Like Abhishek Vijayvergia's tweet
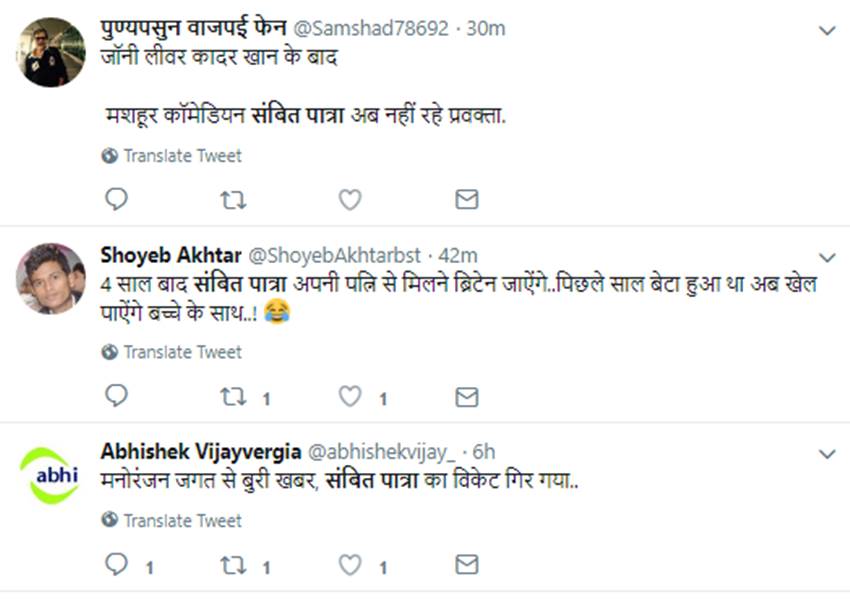This screenshot has height=602, width=850. pos(349,566)
